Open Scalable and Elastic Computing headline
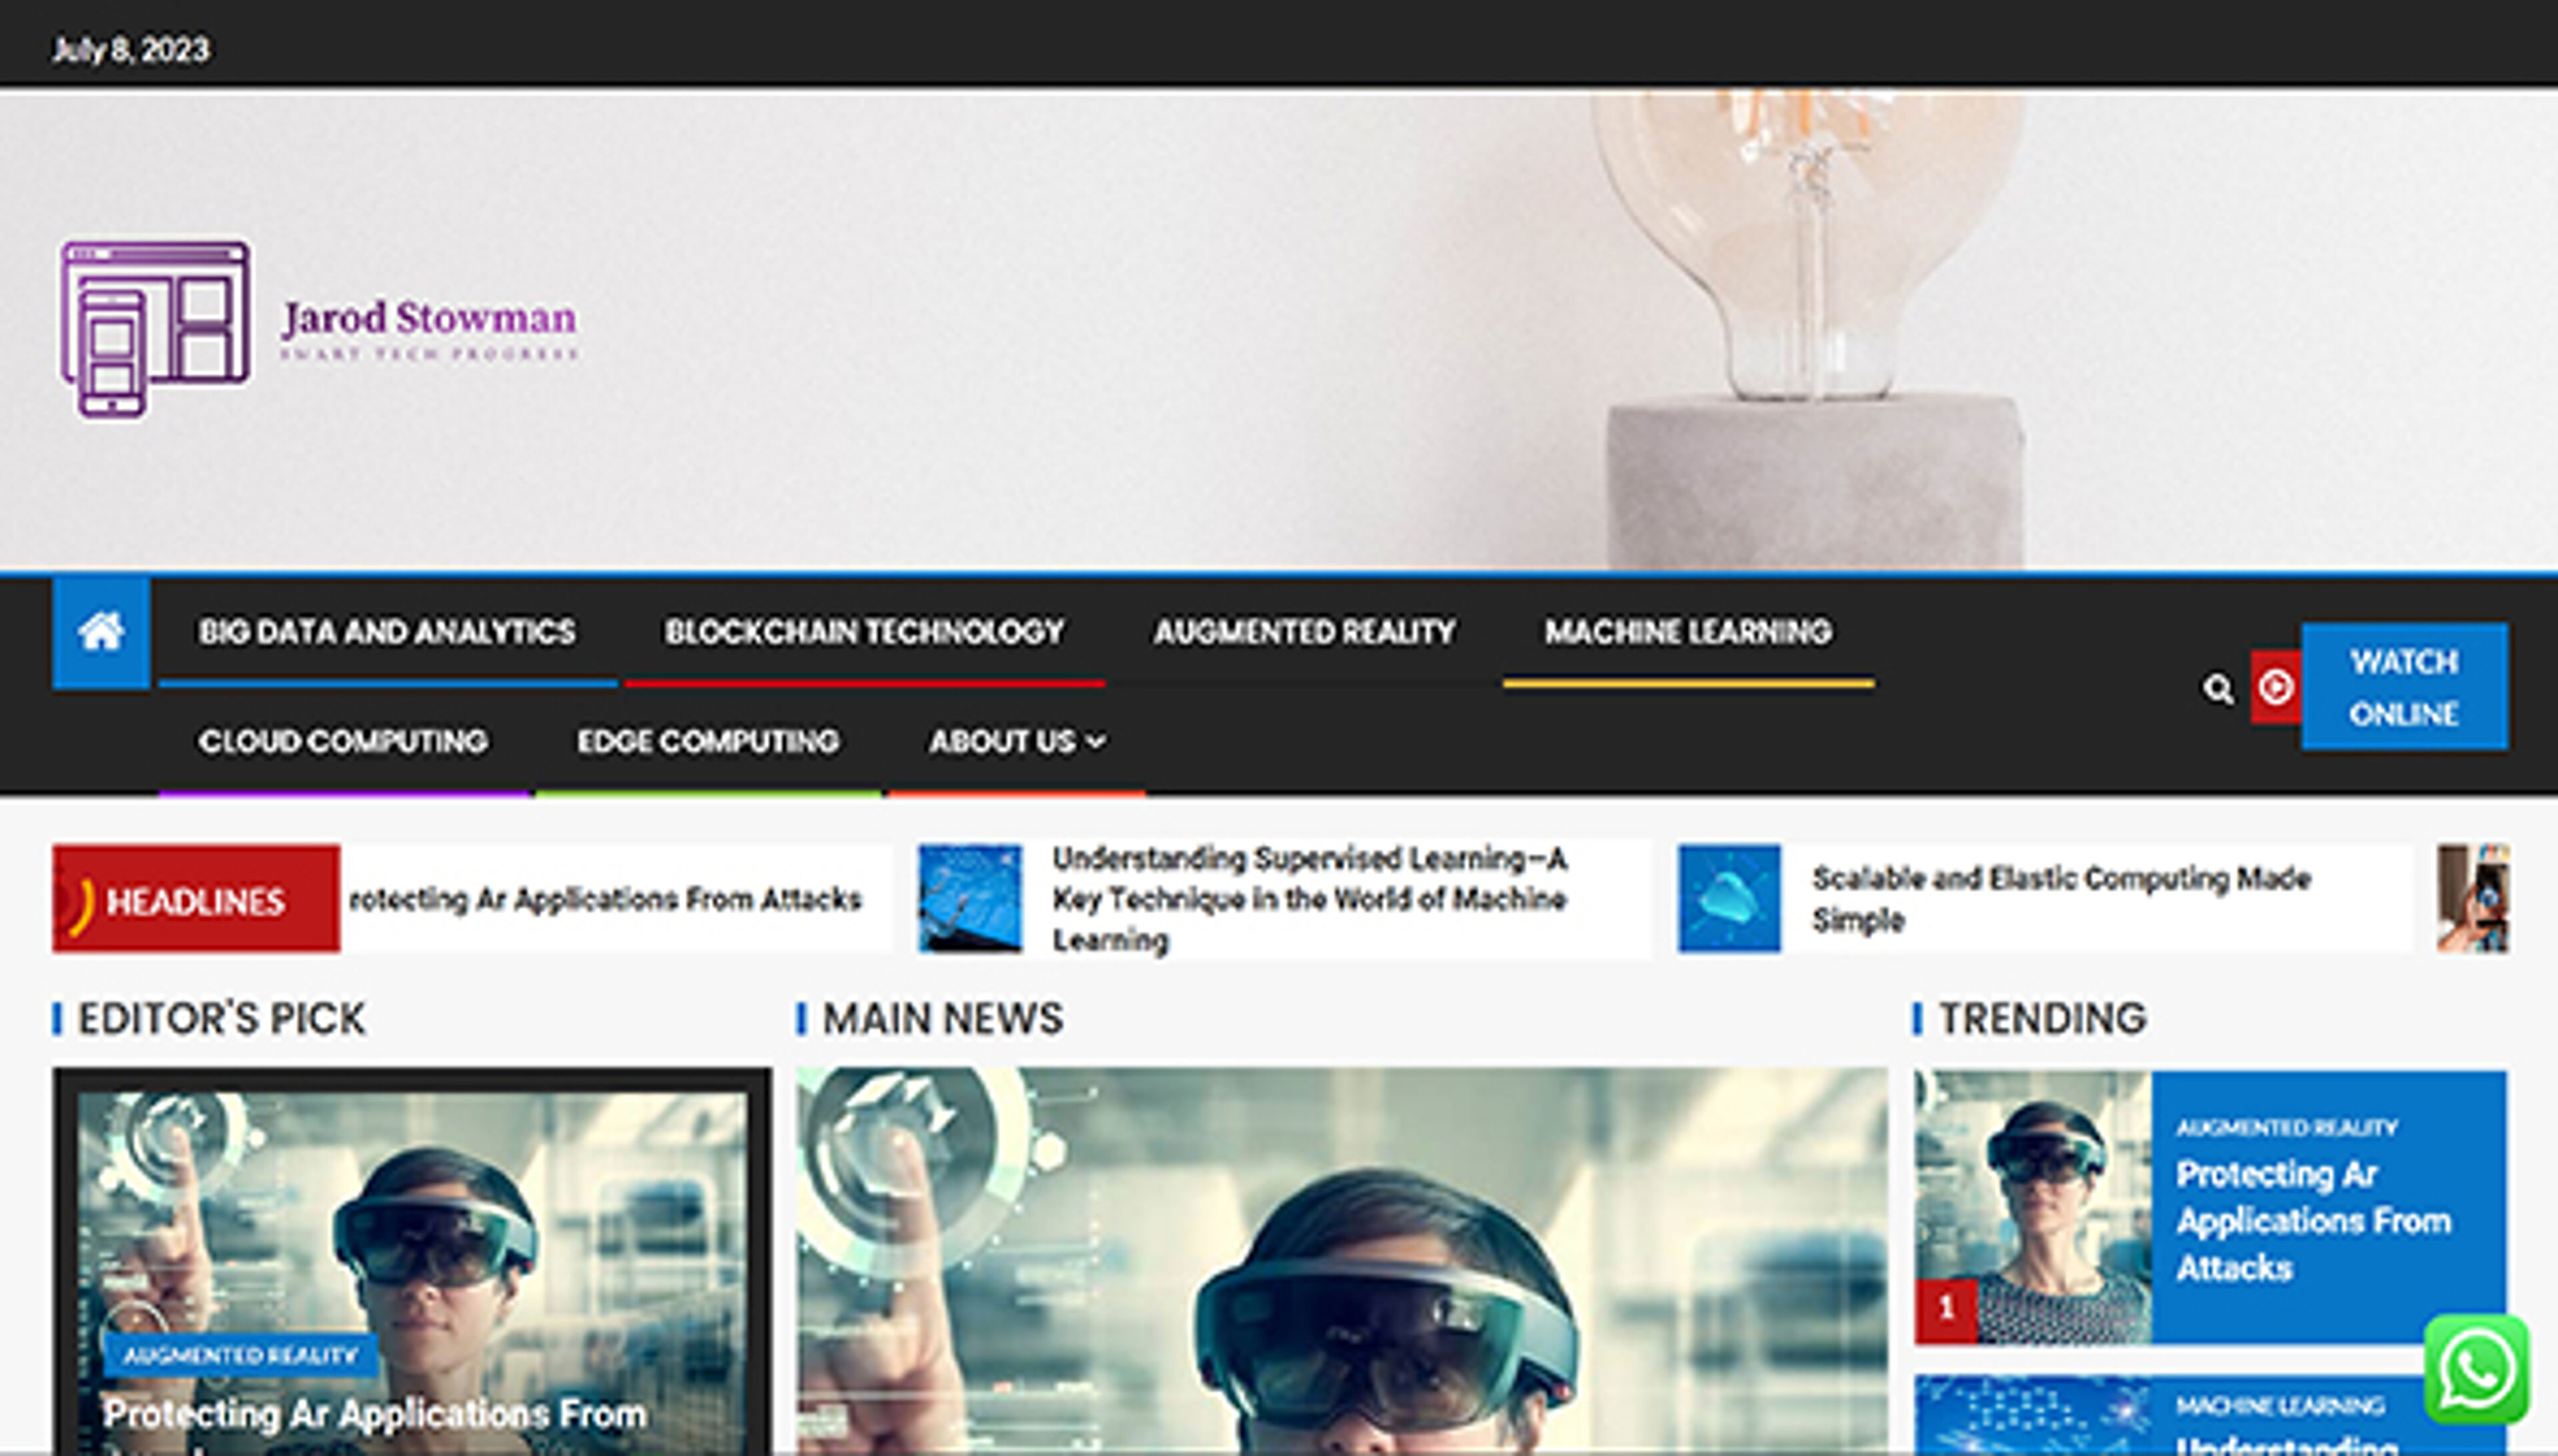 tap(2060, 898)
